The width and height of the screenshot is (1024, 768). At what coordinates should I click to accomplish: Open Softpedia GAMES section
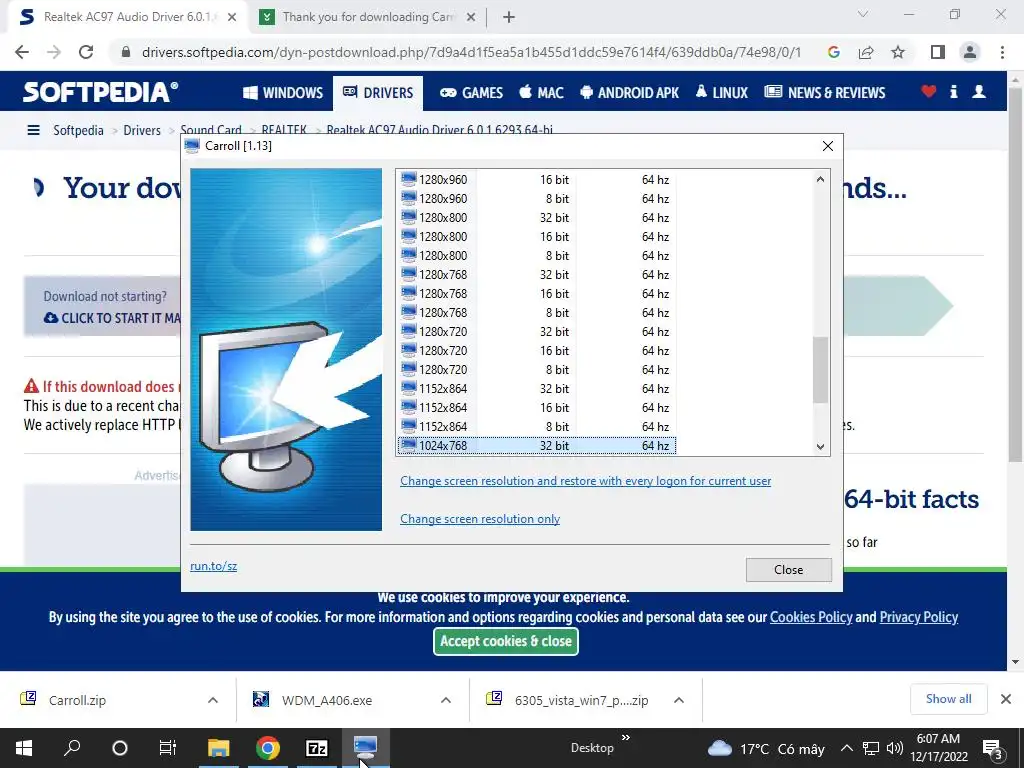coord(471,93)
